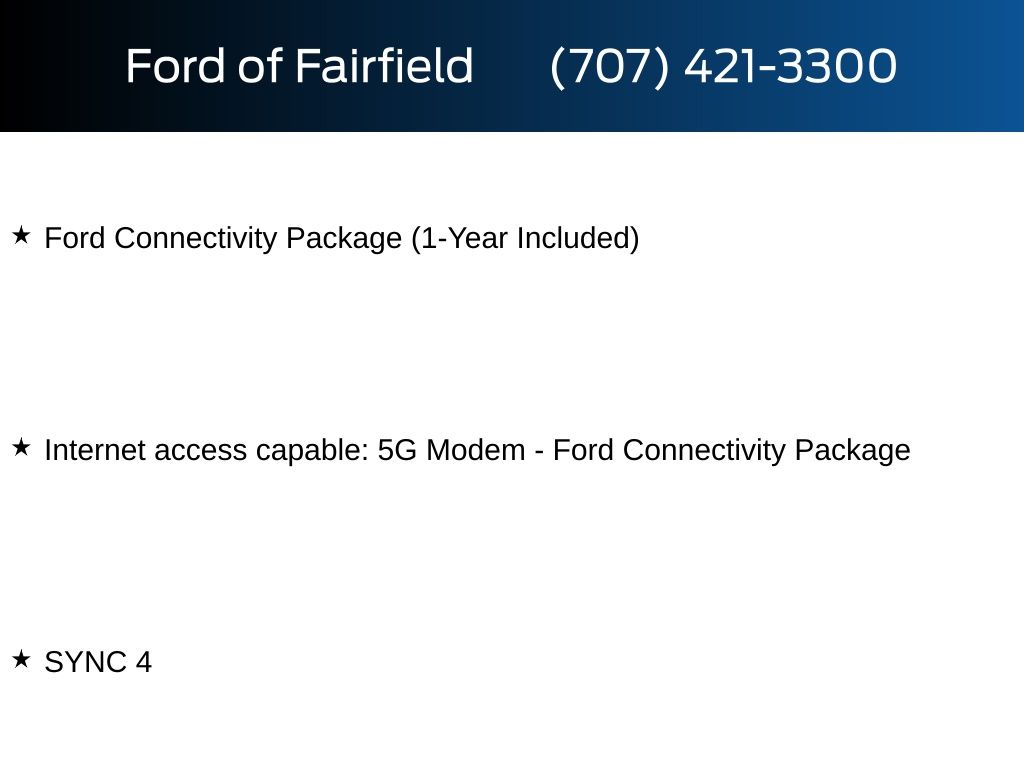Click the star bullet beside Internet access capable

(21, 448)
